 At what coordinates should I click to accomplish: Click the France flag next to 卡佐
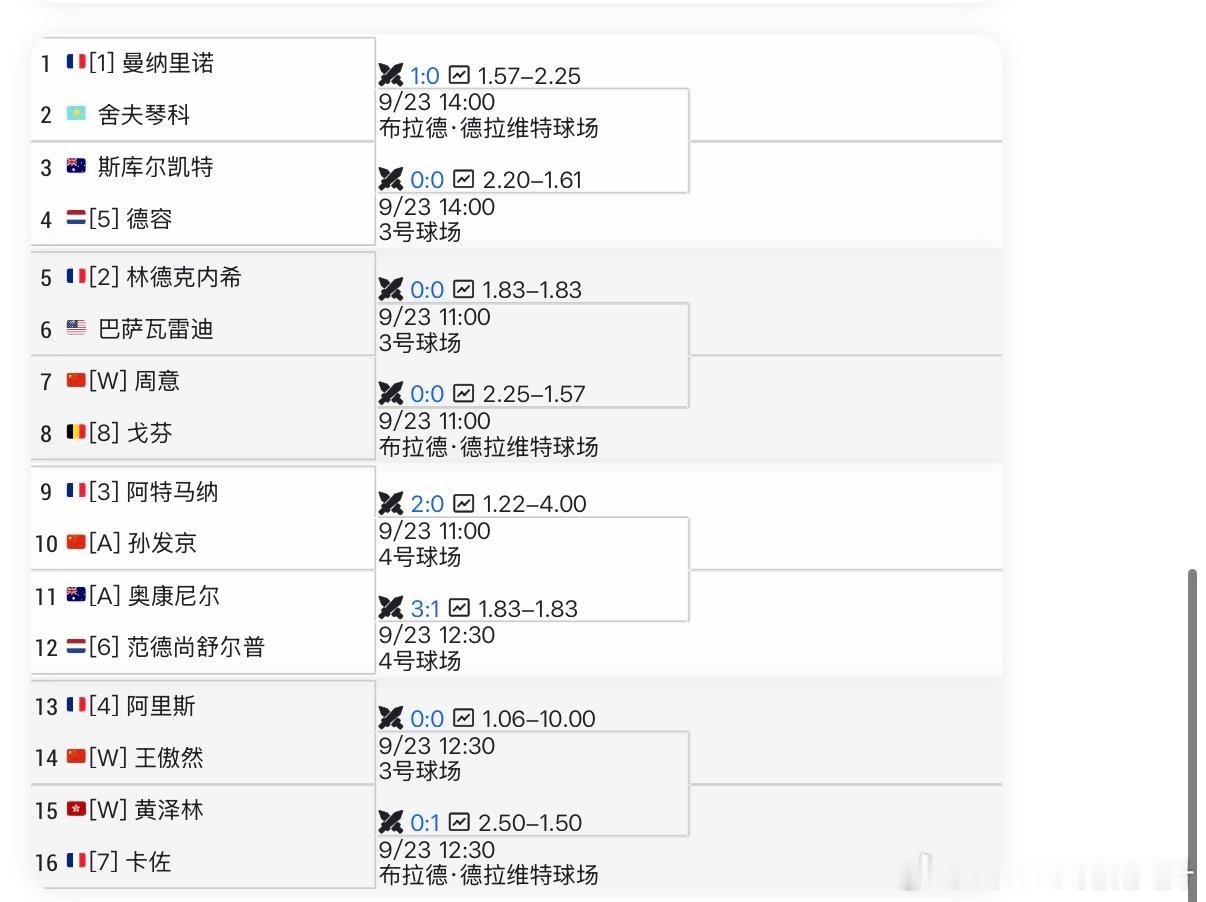pyautogui.click(x=76, y=861)
